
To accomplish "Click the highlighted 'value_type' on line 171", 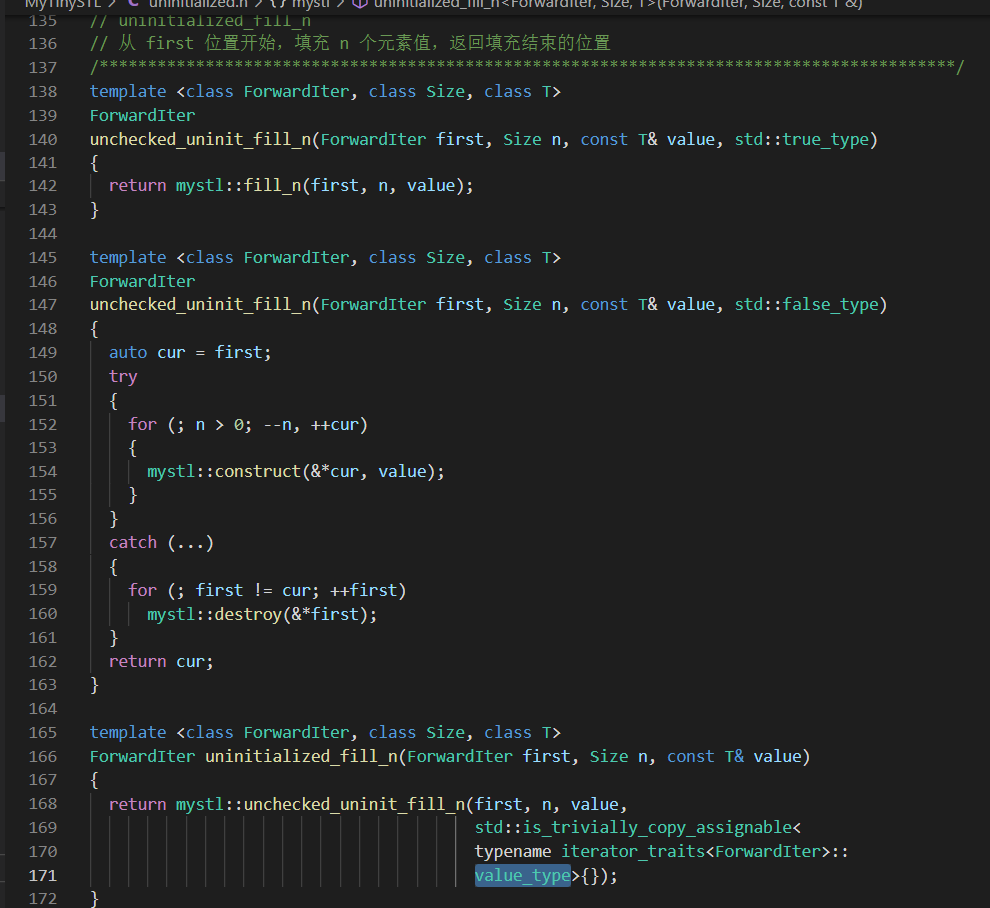I will coord(523,876).
